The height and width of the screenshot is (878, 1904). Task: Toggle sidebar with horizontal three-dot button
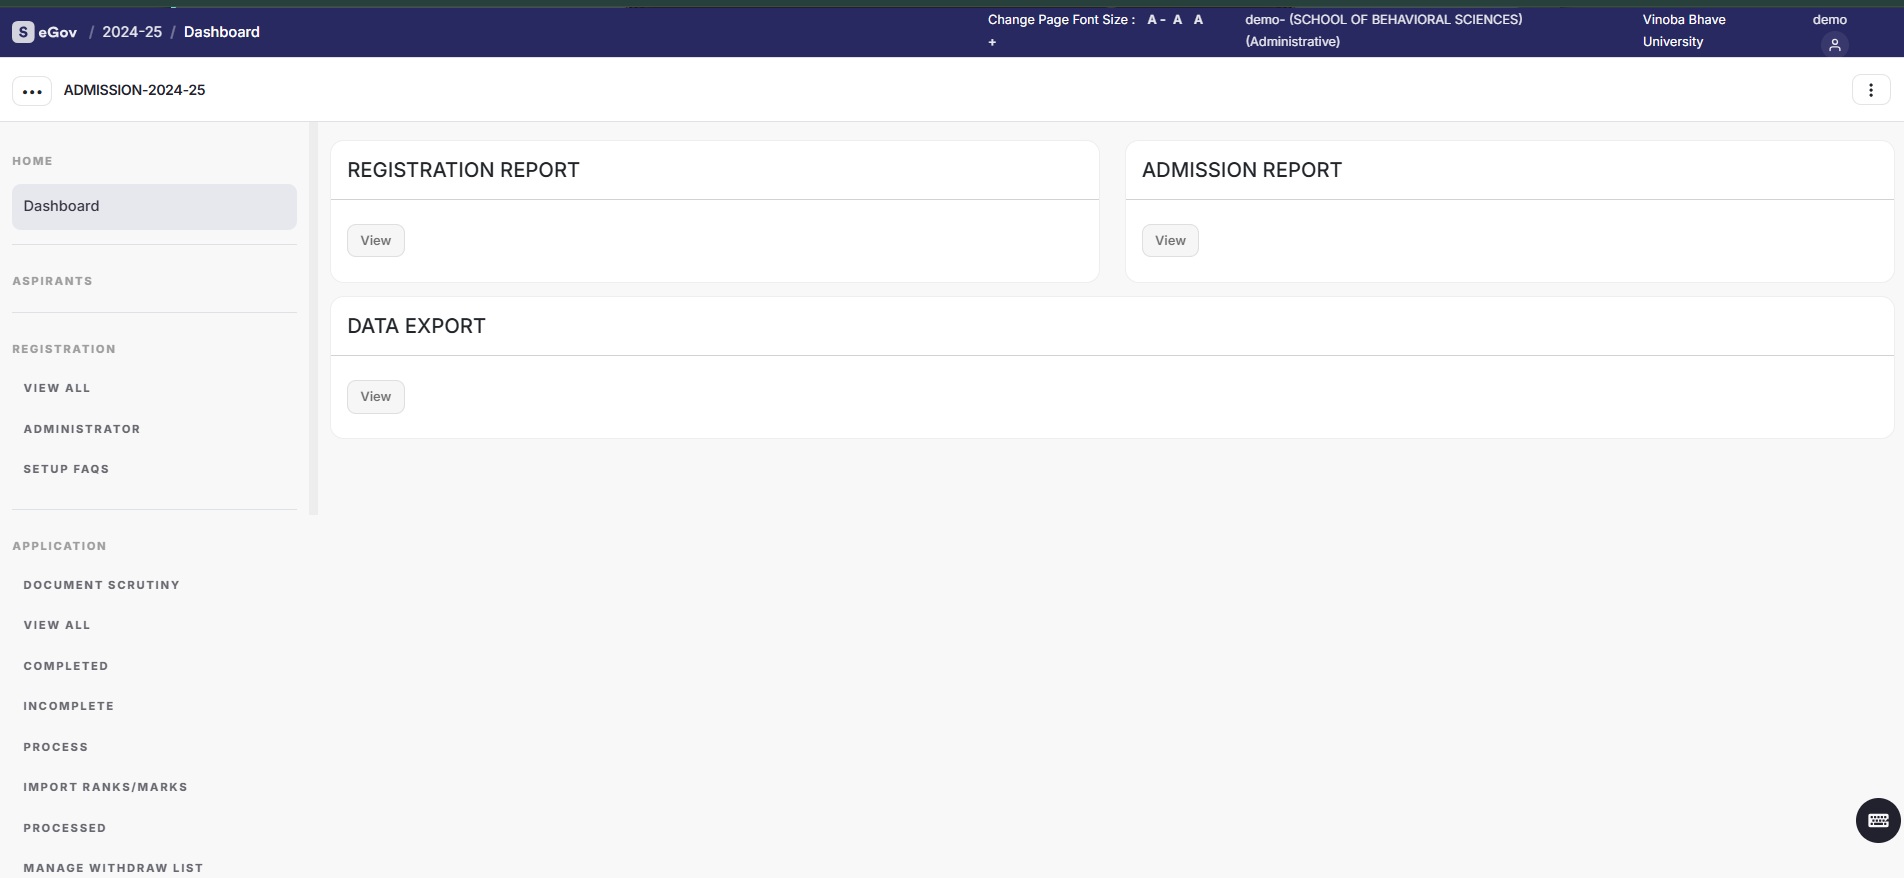click(x=32, y=91)
